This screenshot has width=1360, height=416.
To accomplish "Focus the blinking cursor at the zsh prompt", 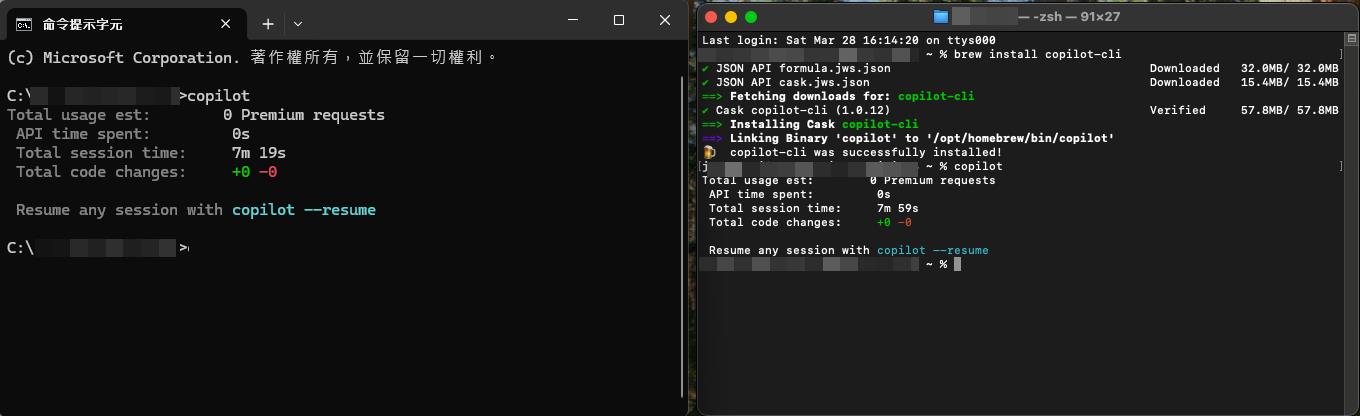I will pyautogui.click(x=957, y=264).
